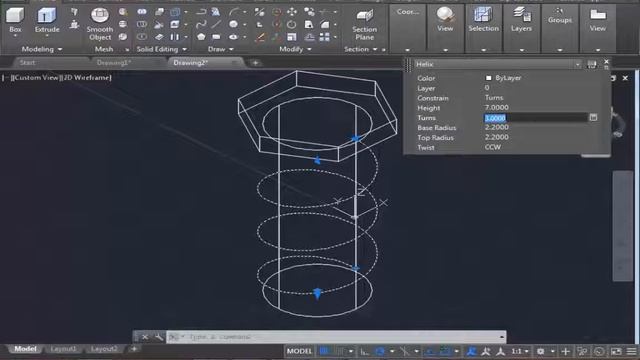Click the workspace switching gear icon

[540, 351]
